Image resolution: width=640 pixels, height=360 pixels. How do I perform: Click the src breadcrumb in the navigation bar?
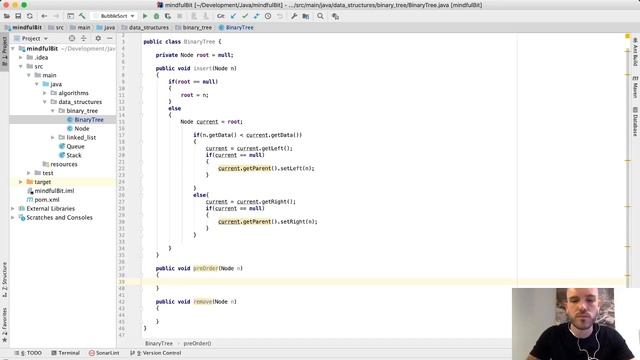[56, 27]
